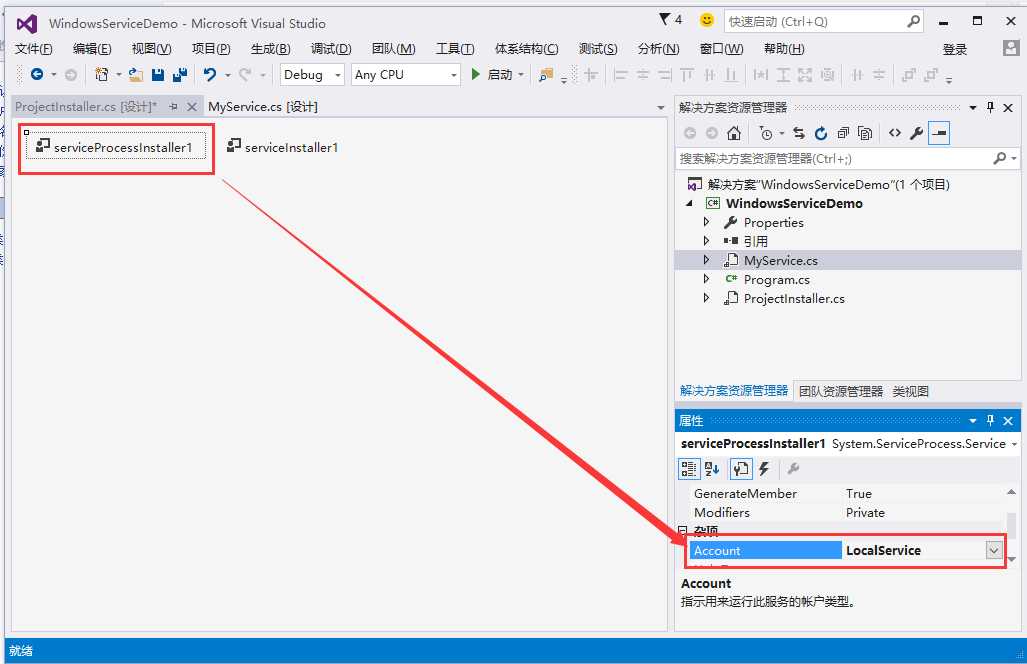The width and height of the screenshot is (1027, 664).
Task: Select the Modifiers property row
Action: pyautogui.click(x=846, y=513)
